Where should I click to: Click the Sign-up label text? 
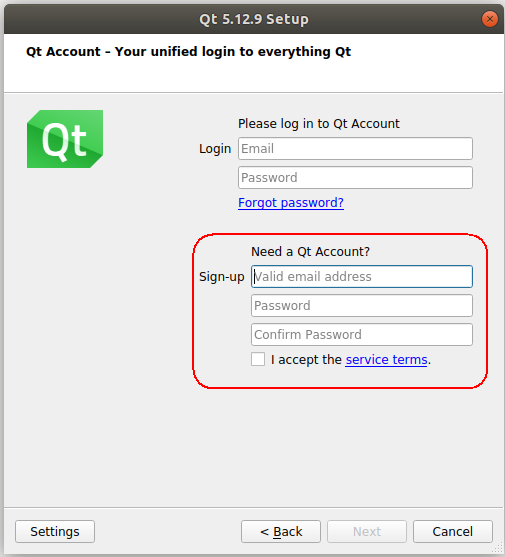click(222, 277)
